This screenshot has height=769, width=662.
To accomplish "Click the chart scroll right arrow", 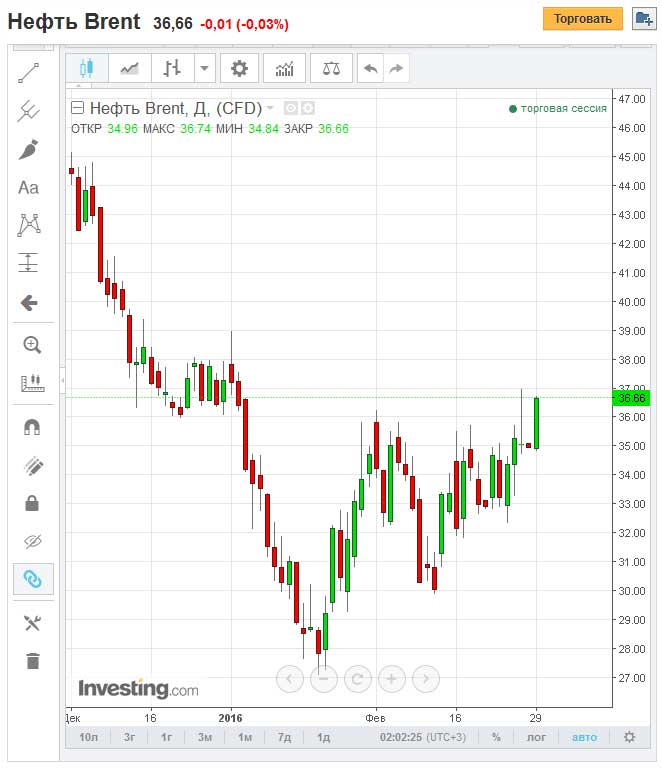I will [x=426, y=679].
